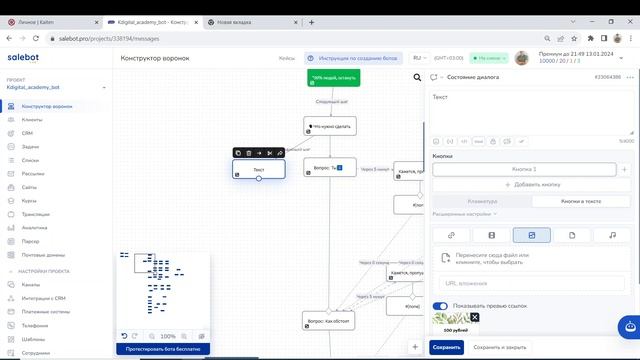
Task: Select document attachment type icon
Action: [572, 235]
